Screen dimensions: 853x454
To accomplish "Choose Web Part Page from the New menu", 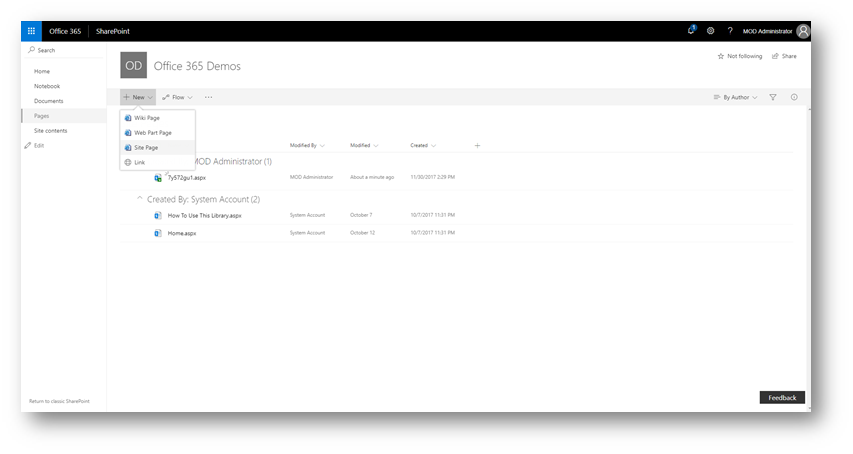I will click(158, 133).
